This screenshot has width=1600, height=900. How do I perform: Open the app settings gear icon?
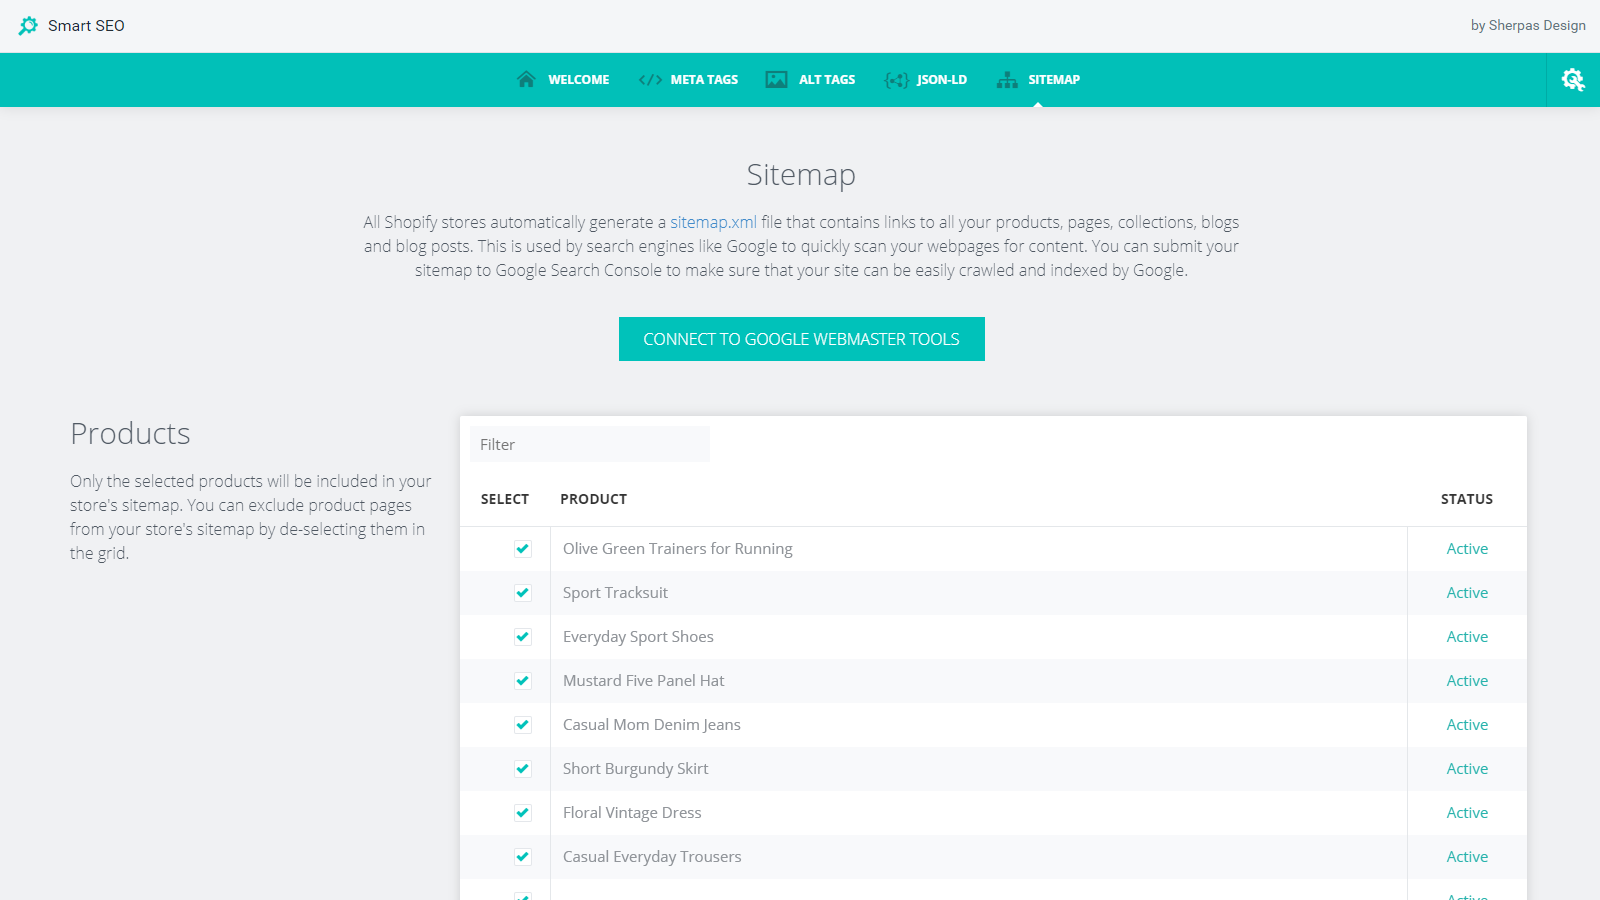click(x=1572, y=79)
